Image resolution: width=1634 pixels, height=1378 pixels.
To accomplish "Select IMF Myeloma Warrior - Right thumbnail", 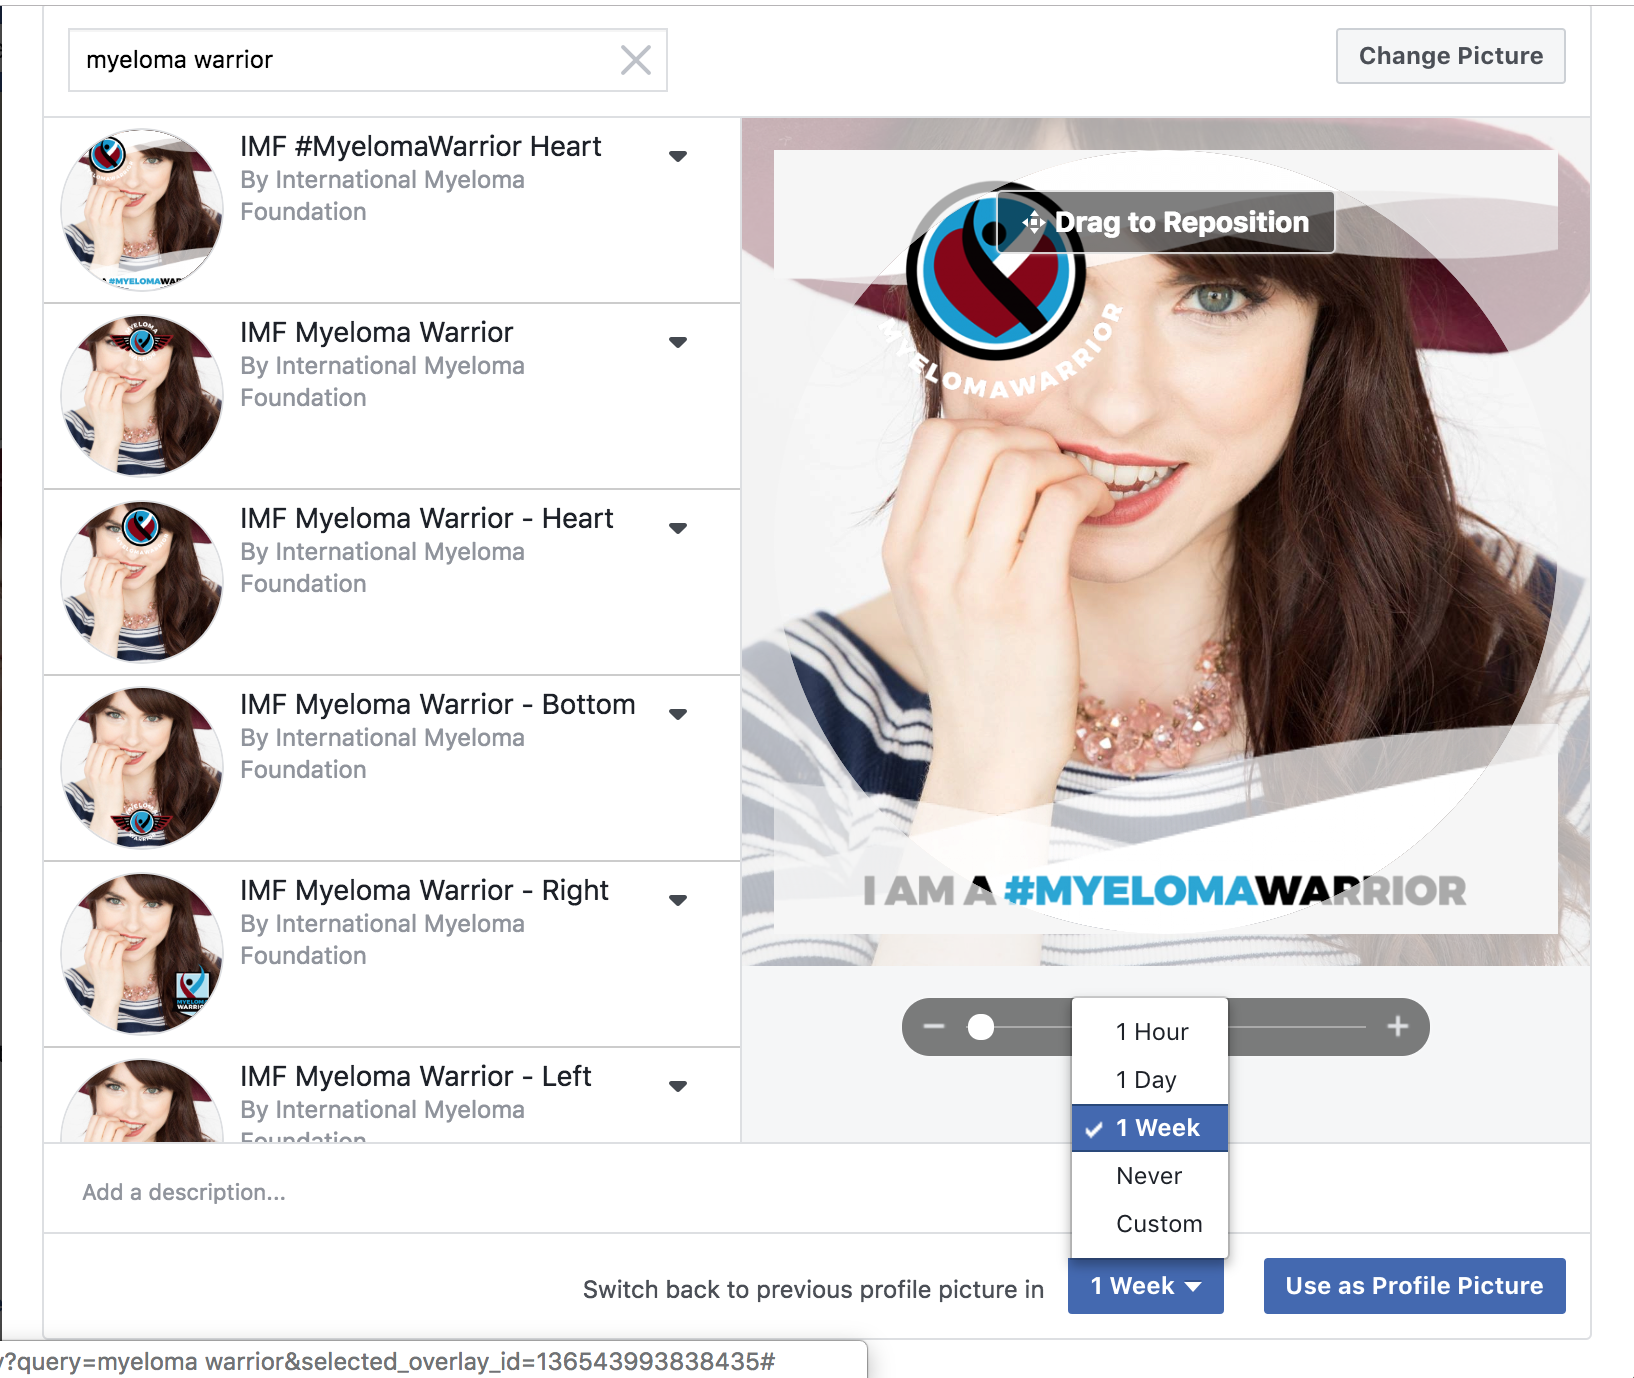I will click(142, 954).
